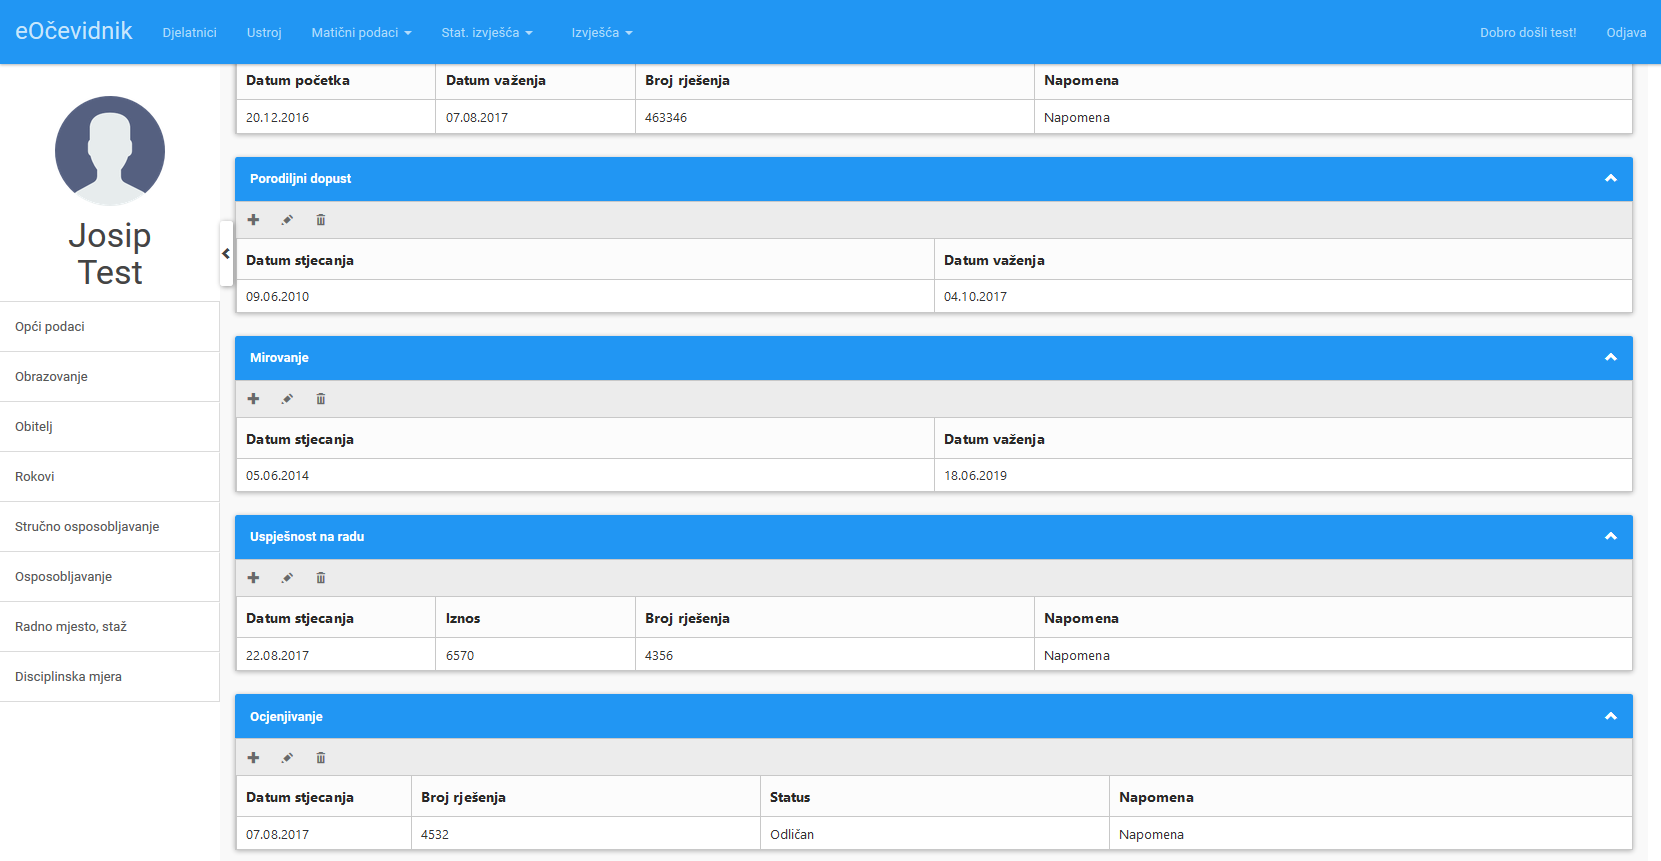This screenshot has height=861, width=1661.
Task: Add a new Porodiljni dopust record
Action: point(254,220)
